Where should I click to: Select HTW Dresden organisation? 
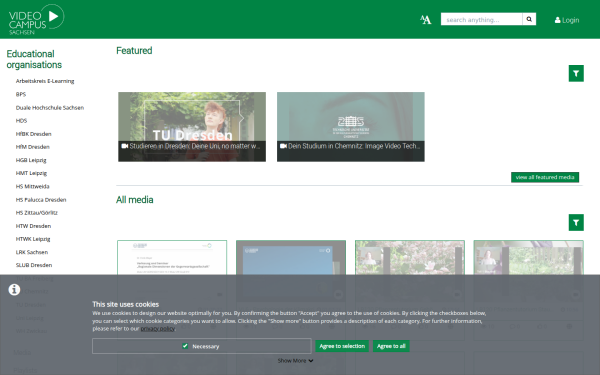[33, 226]
